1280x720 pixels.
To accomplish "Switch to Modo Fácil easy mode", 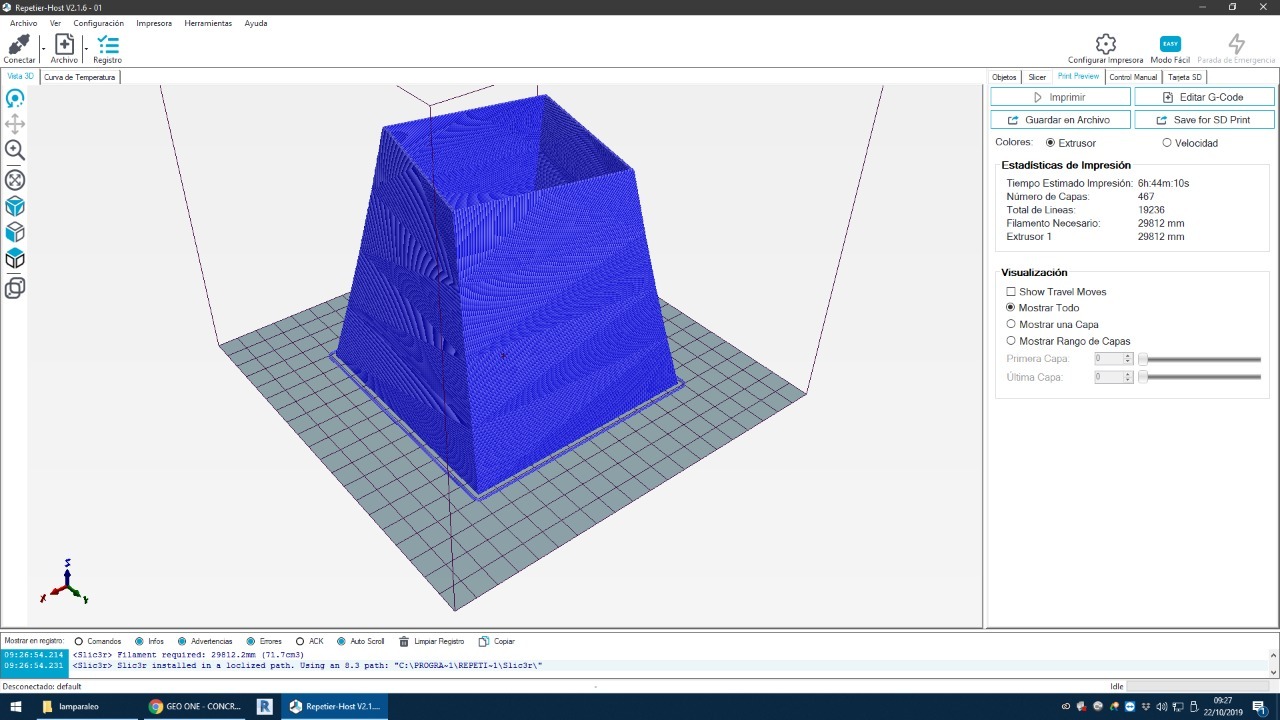I will click(1170, 44).
